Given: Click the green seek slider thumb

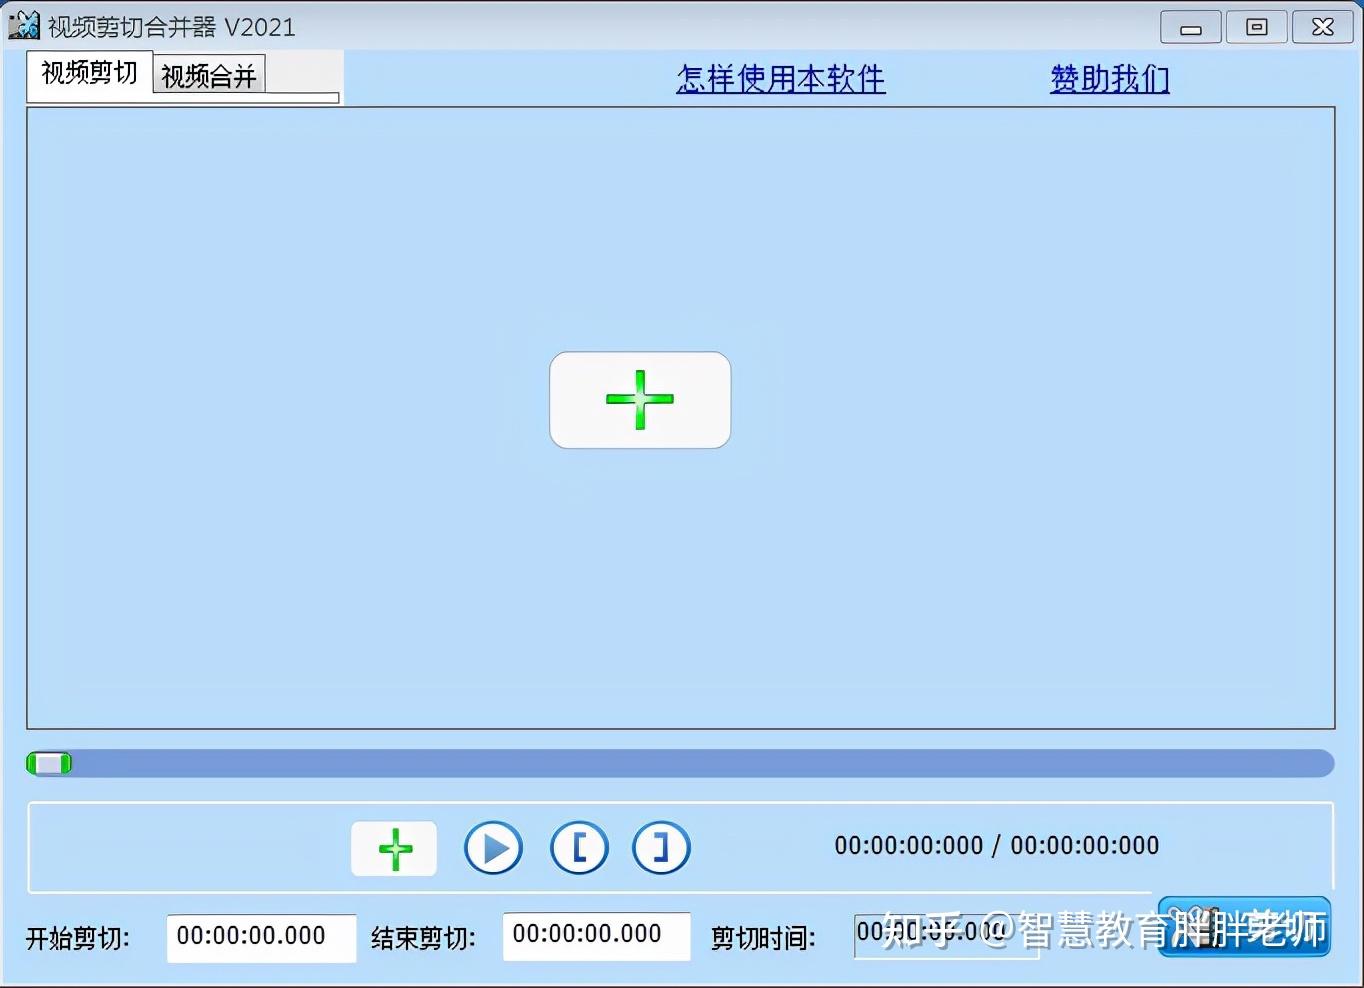Looking at the screenshot, I should click(x=49, y=764).
